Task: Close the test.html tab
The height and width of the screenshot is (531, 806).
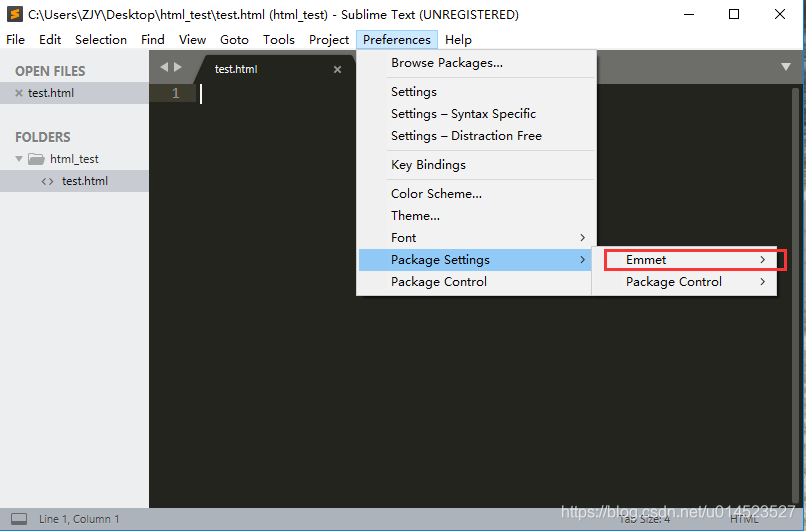Action: point(337,69)
